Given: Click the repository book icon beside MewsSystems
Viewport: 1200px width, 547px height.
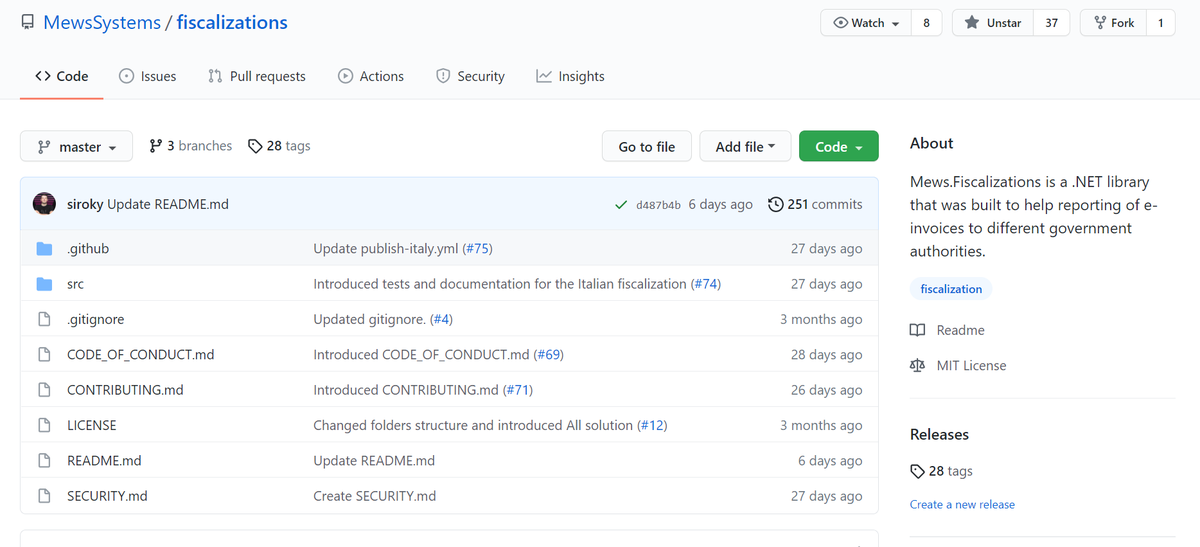Looking at the screenshot, I should 27,22.
